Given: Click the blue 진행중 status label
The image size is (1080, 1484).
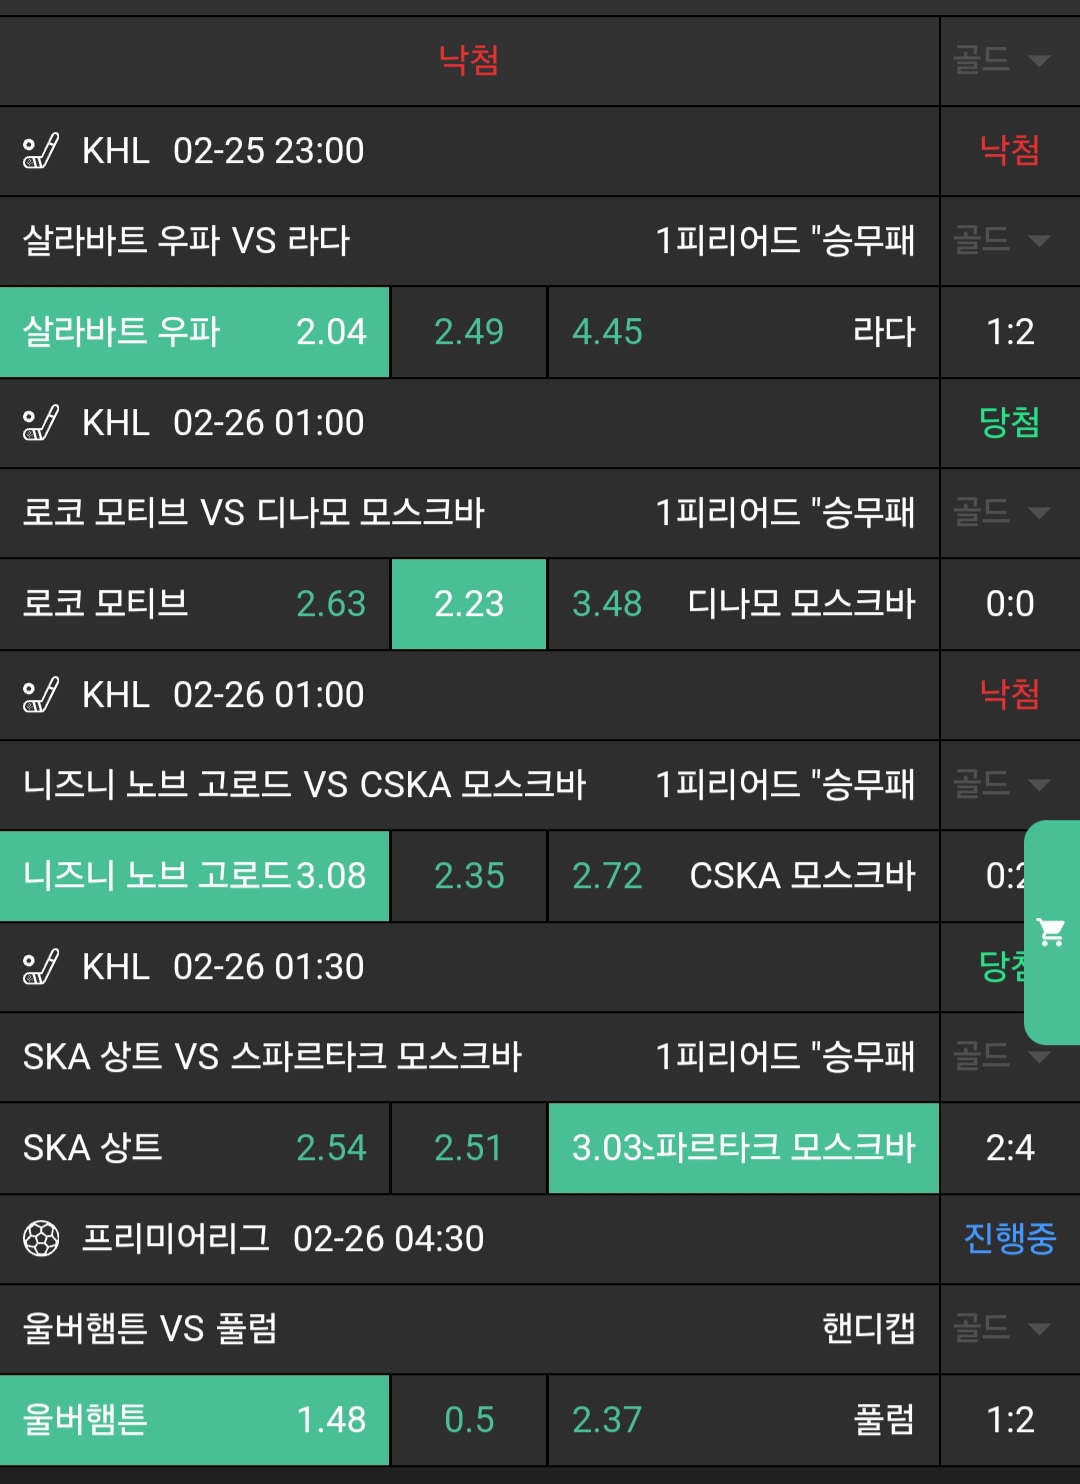Looking at the screenshot, I should (1009, 1239).
